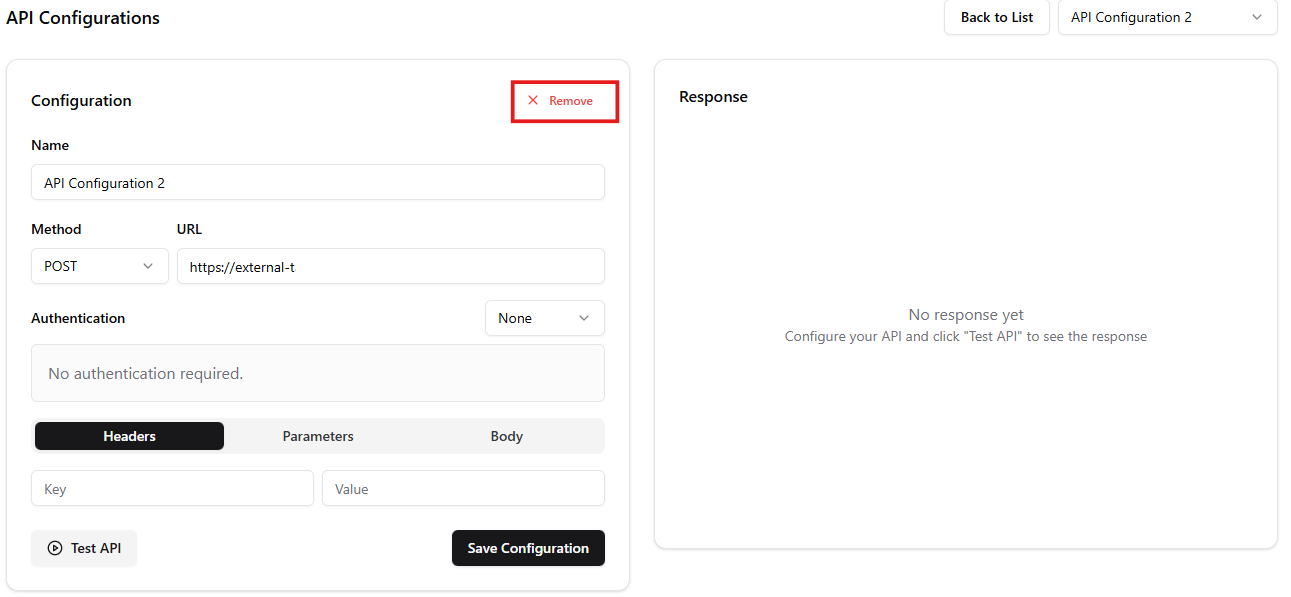The height and width of the screenshot is (597, 1291).
Task: Click the Save Configuration button
Action: click(x=528, y=548)
